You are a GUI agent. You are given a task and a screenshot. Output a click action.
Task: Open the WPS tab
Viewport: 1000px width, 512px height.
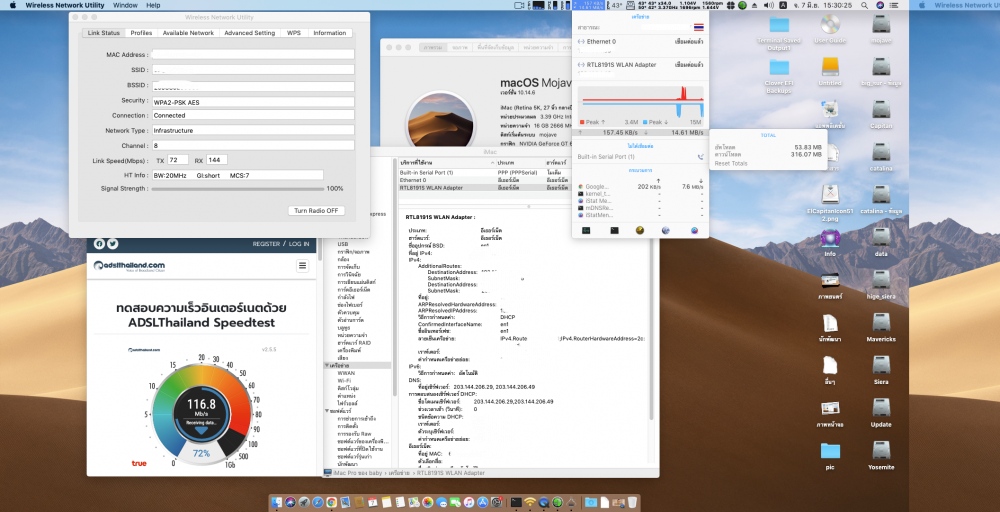293,33
